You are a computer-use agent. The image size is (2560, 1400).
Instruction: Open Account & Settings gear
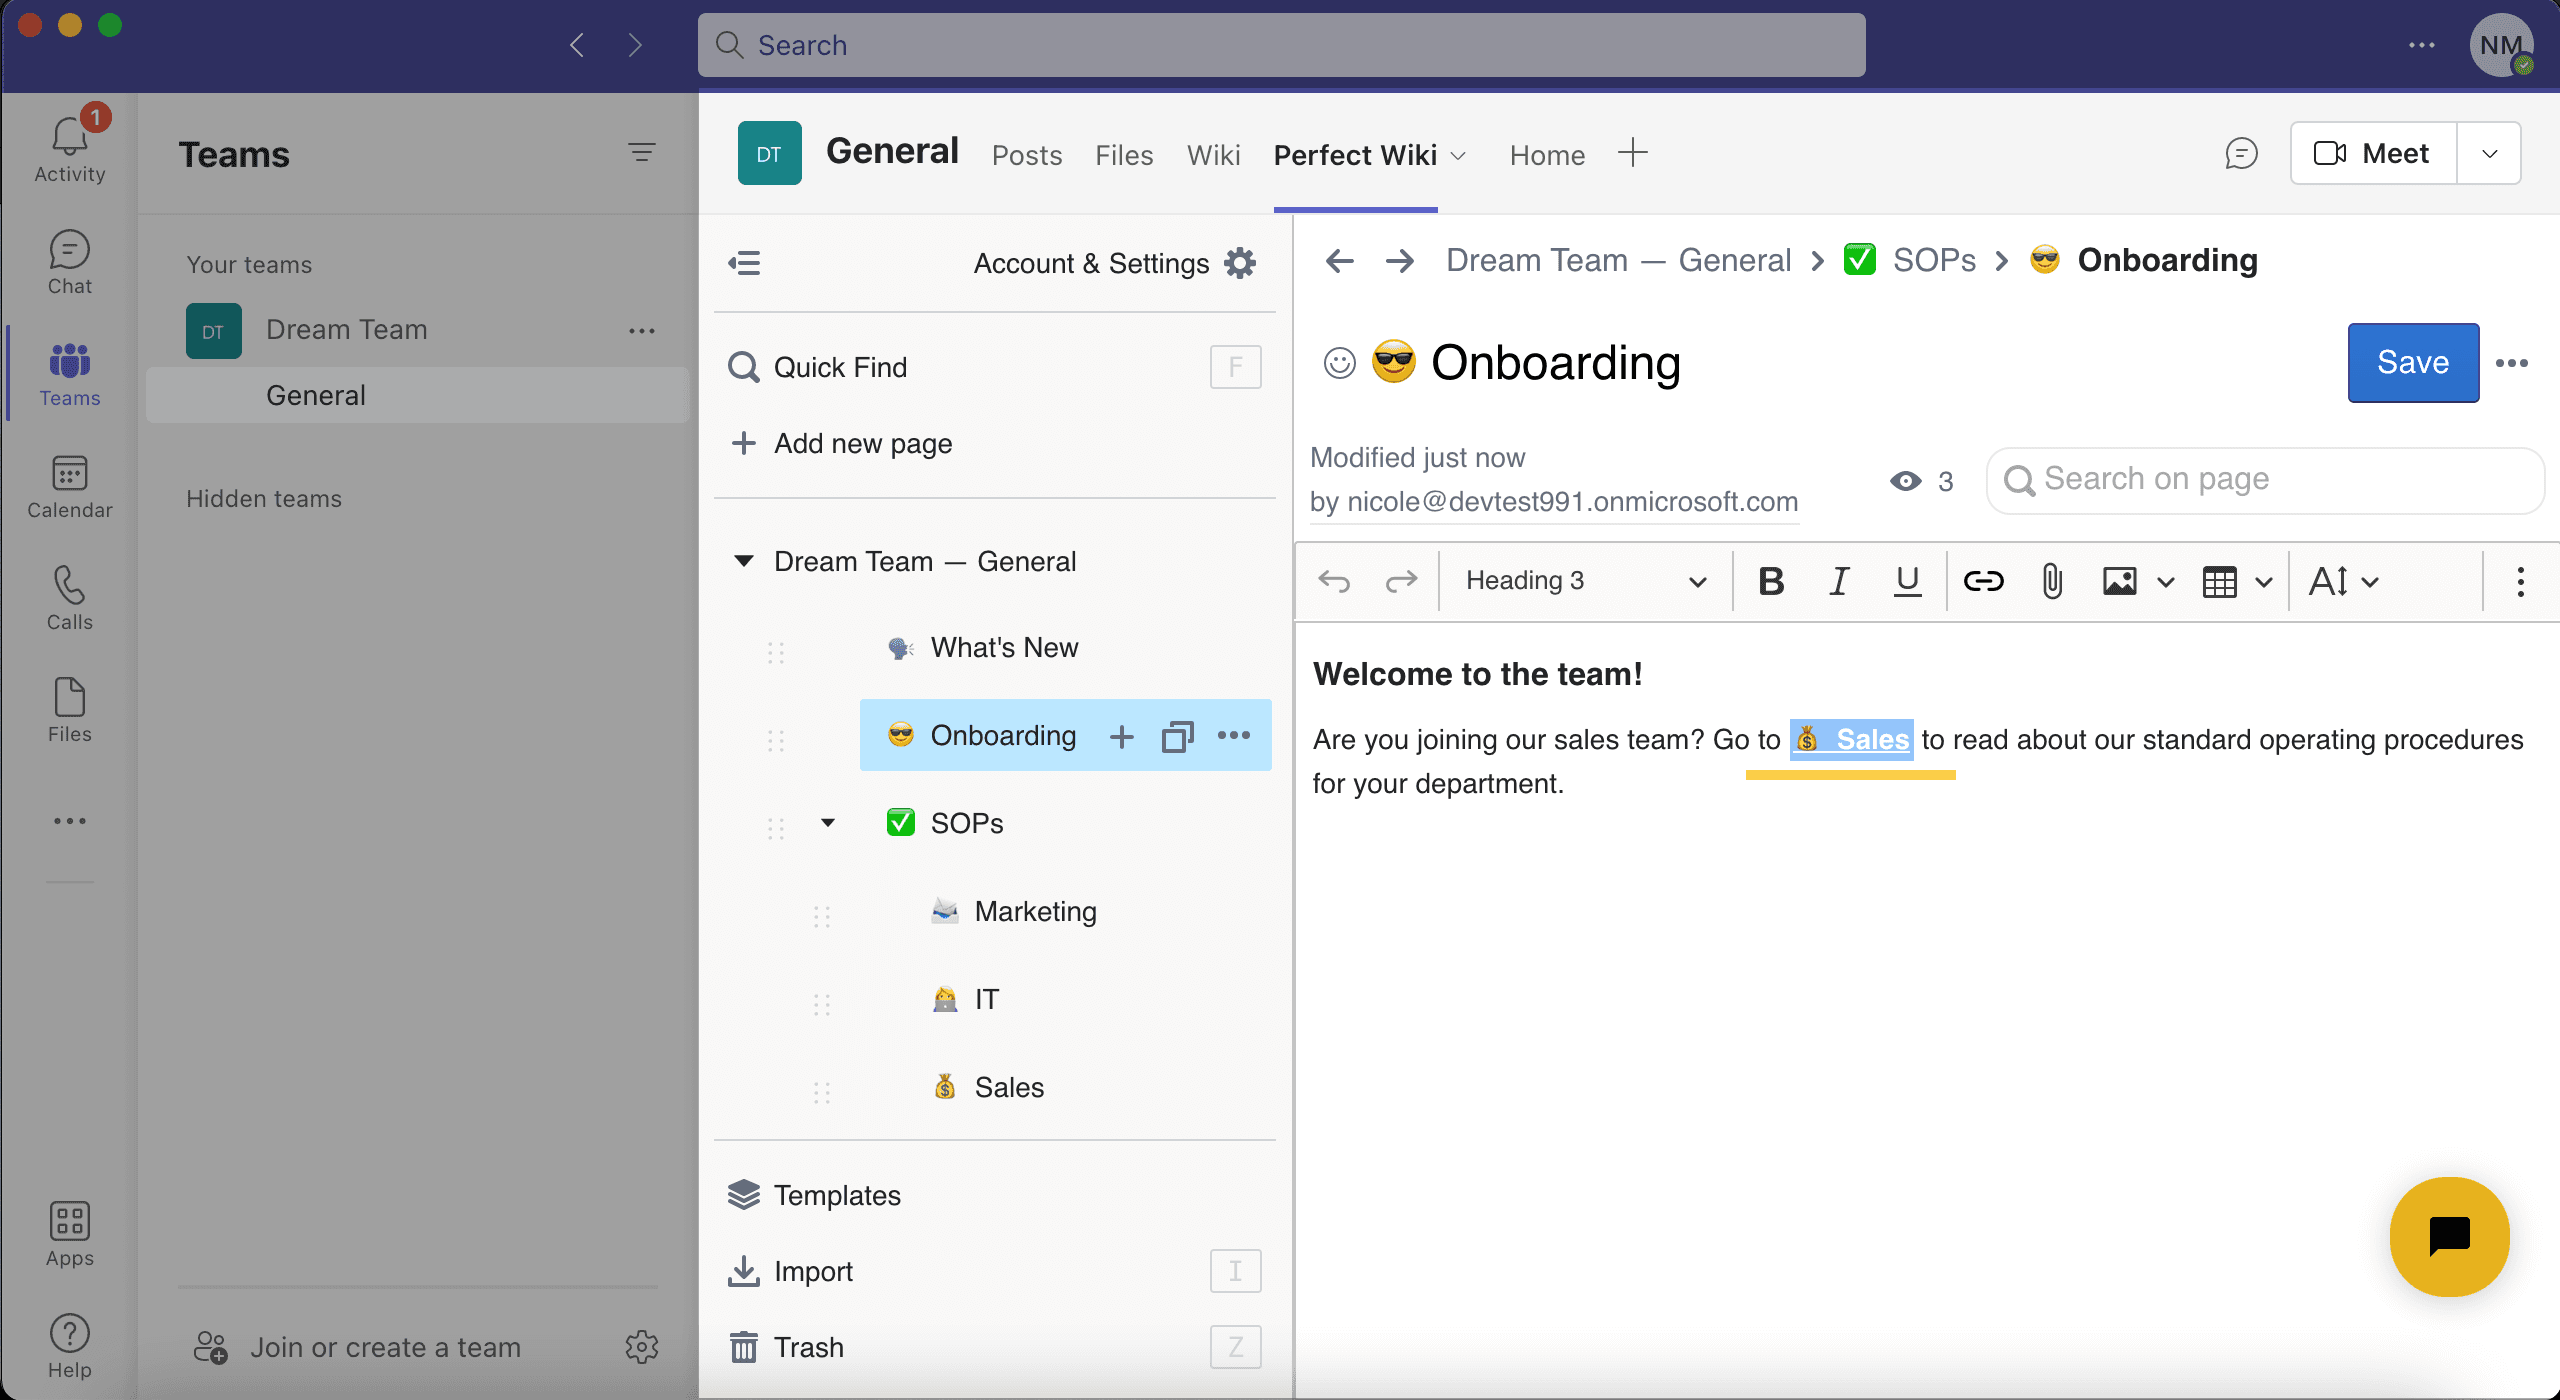tap(1240, 263)
